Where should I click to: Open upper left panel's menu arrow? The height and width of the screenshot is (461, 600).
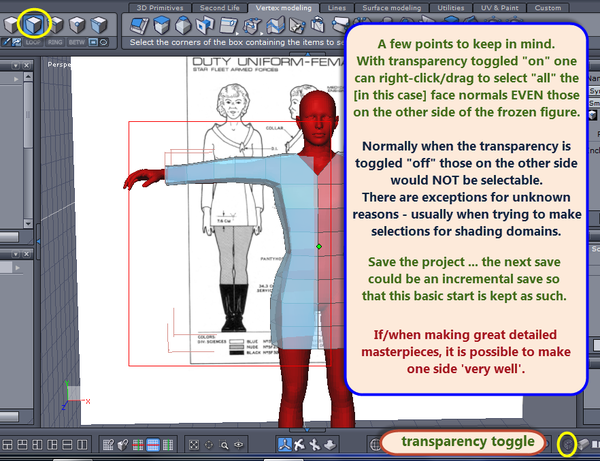coord(15,65)
